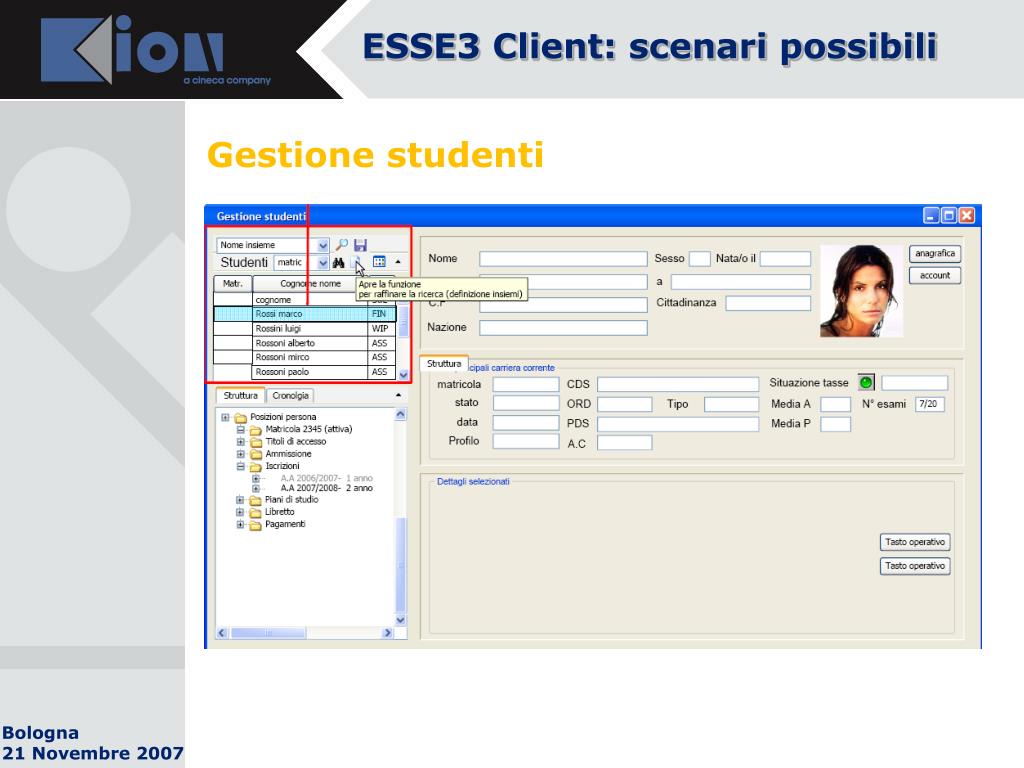Click the account button
This screenshot has width=1024, height=768.
(x=935, y=276)
